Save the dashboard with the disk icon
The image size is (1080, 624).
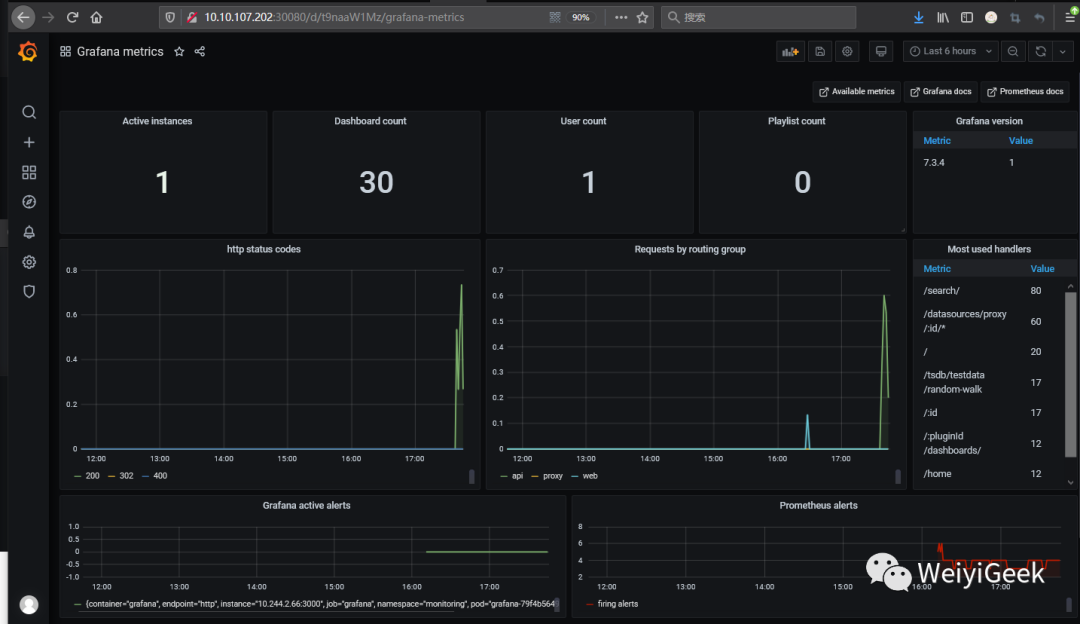click(x=820, y=52)
